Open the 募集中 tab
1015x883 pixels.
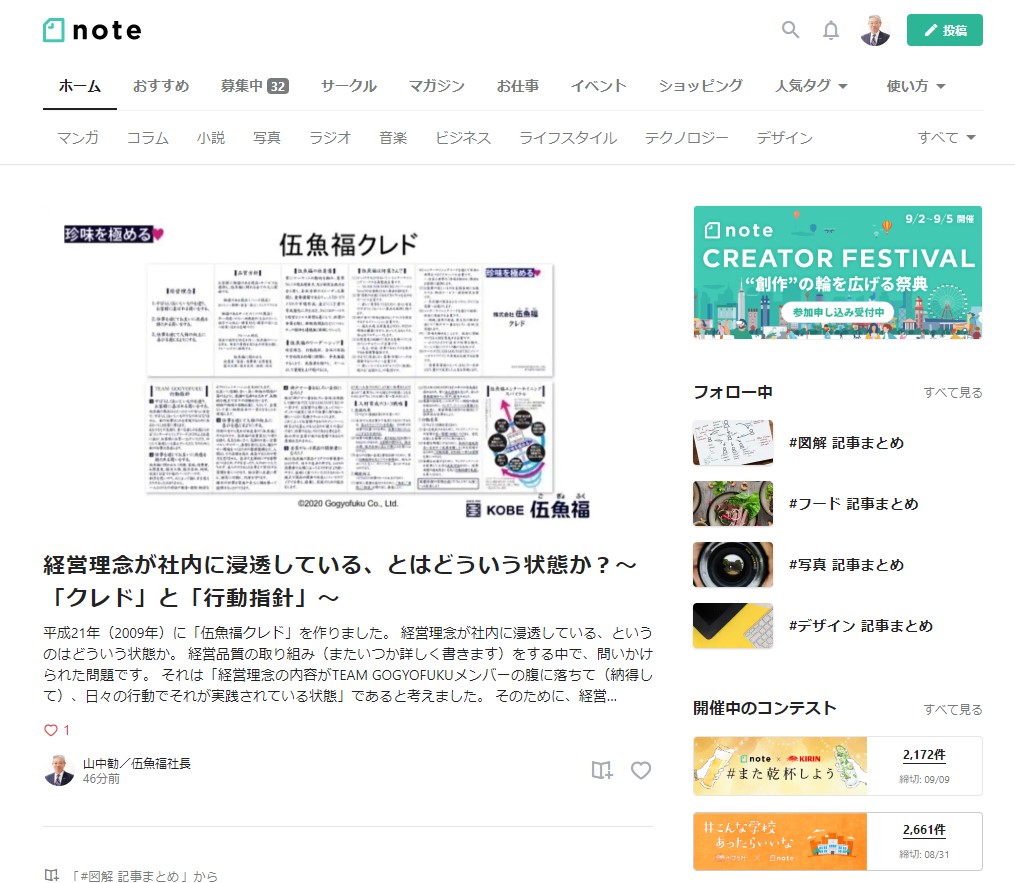pos(254,86)
